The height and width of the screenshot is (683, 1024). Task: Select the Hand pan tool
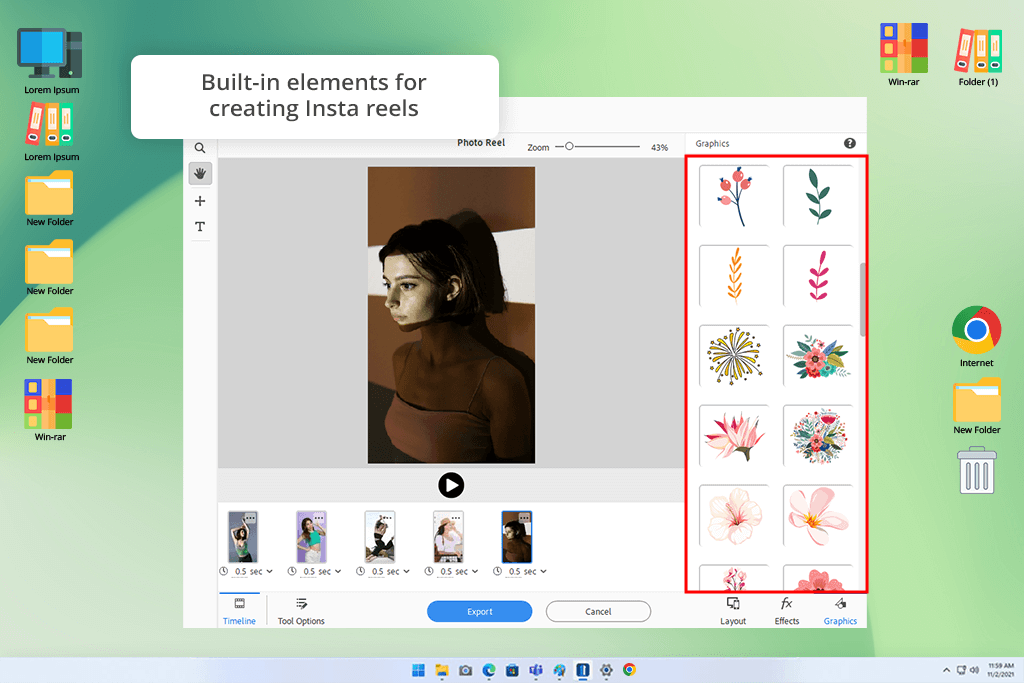tap(200, 174)
